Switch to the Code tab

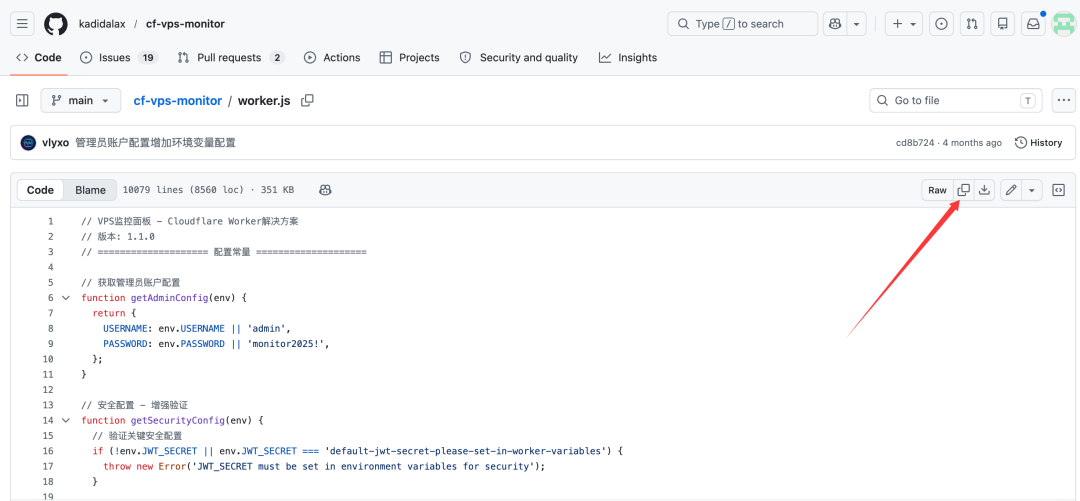click(39, 58)
